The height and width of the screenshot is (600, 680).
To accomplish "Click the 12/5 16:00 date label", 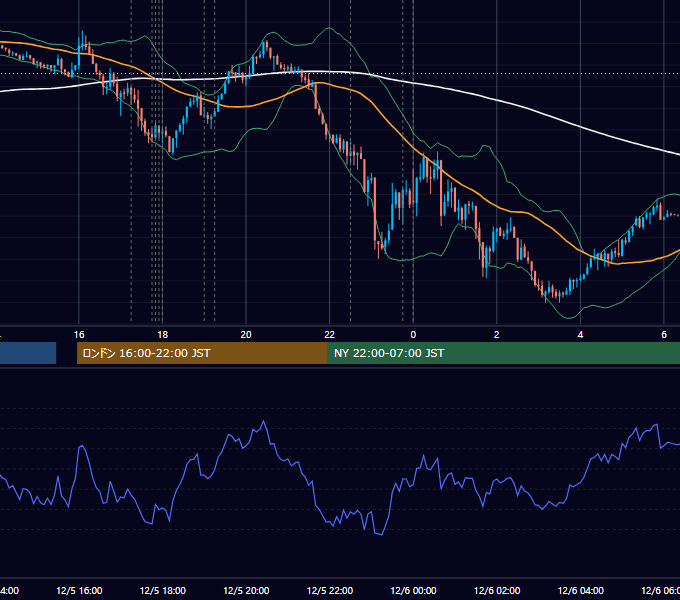I will [79, 590].
